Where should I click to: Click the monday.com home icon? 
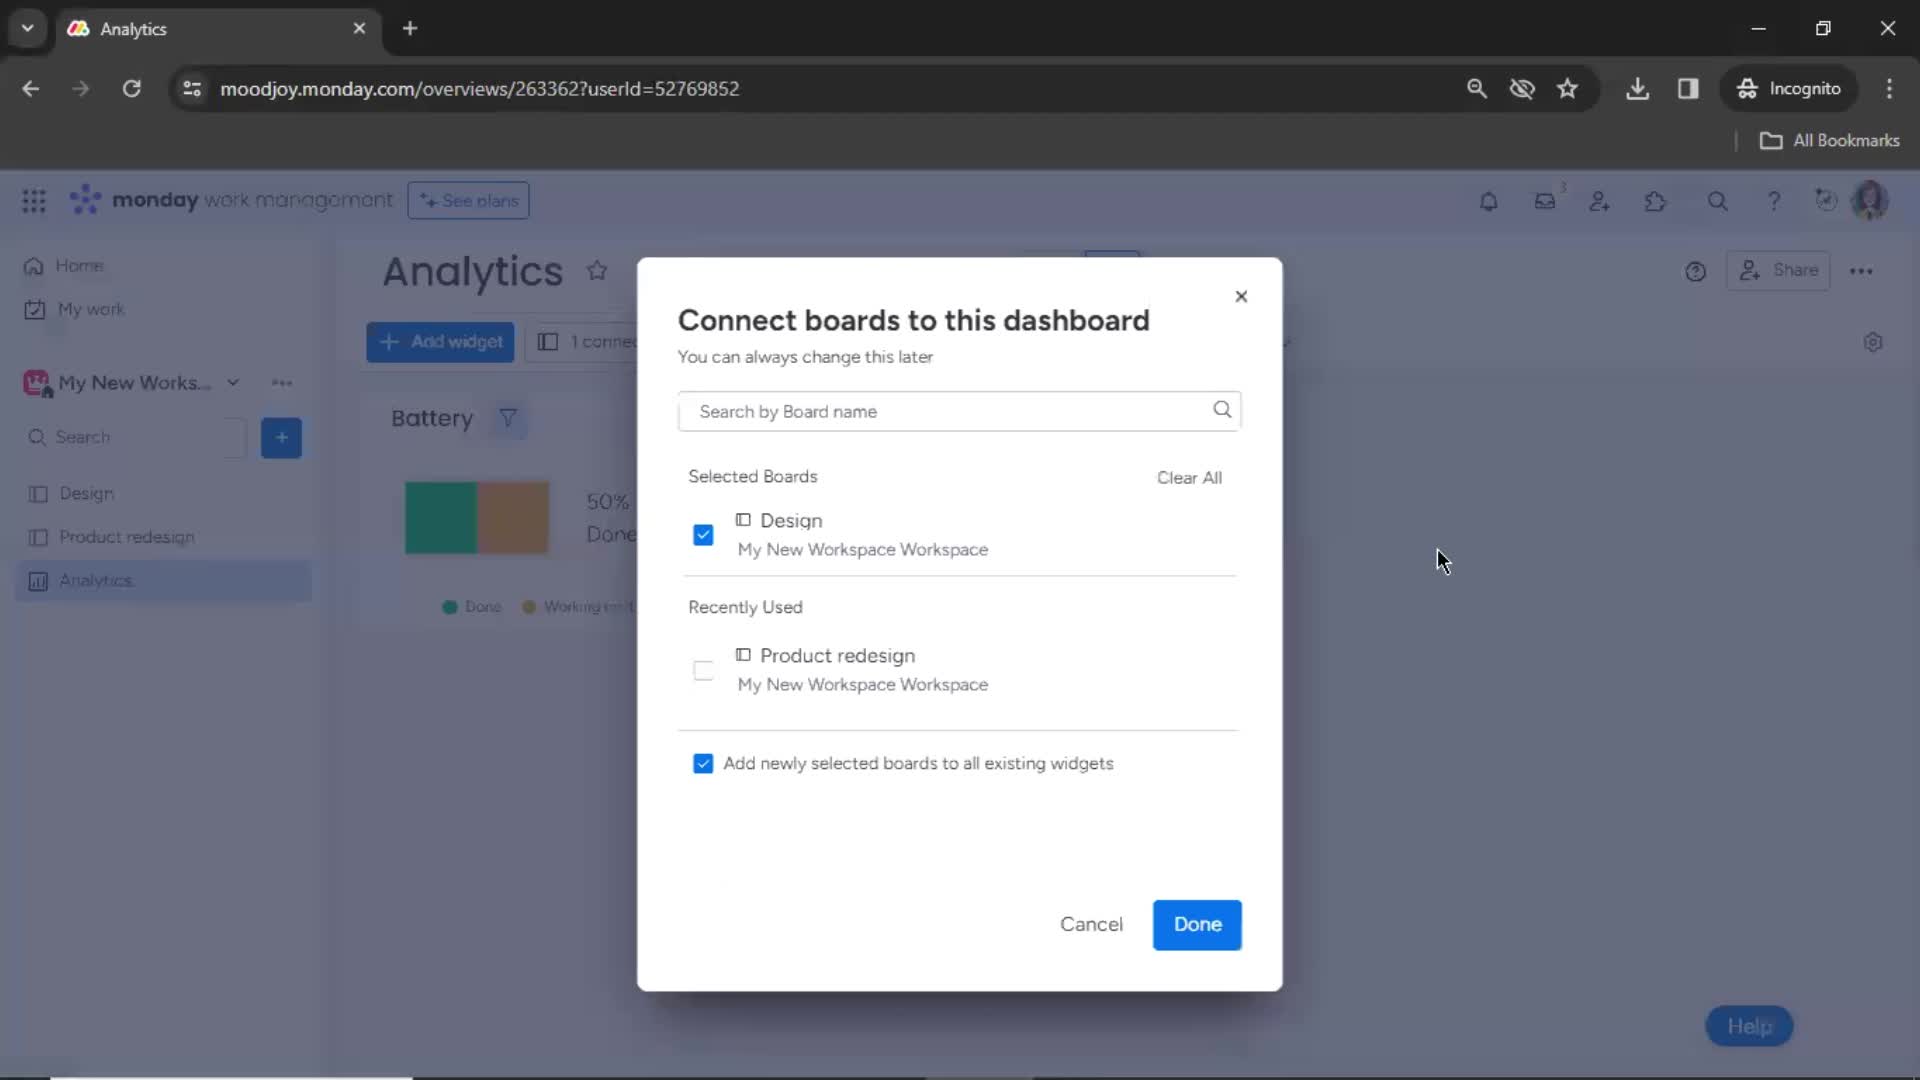tap(33, 265)
